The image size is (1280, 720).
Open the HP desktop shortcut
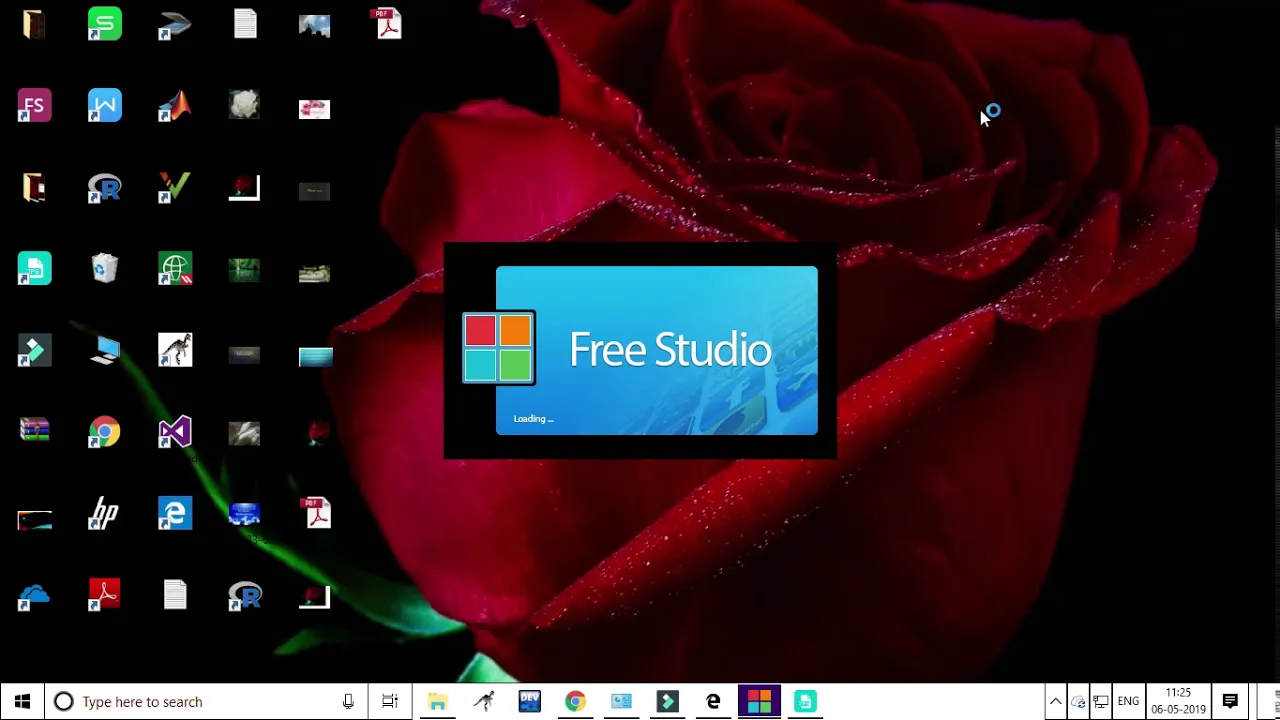[x=105, y=514]
